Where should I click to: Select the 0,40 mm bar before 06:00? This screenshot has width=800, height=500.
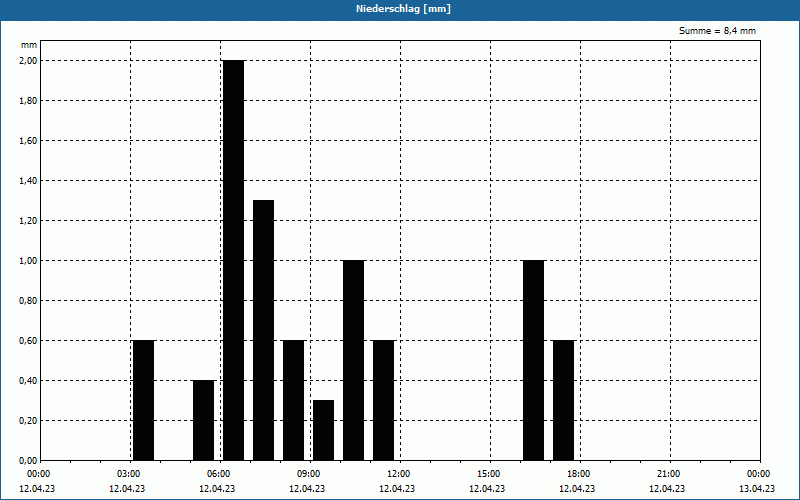coord(204,420)
